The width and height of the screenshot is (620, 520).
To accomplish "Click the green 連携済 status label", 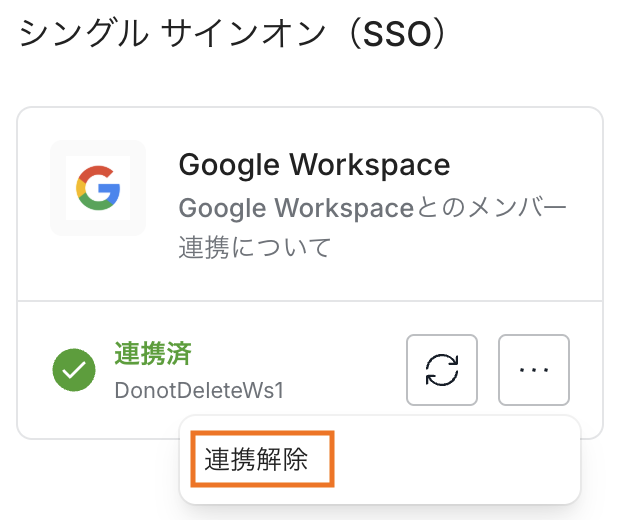I will point(152,353).
